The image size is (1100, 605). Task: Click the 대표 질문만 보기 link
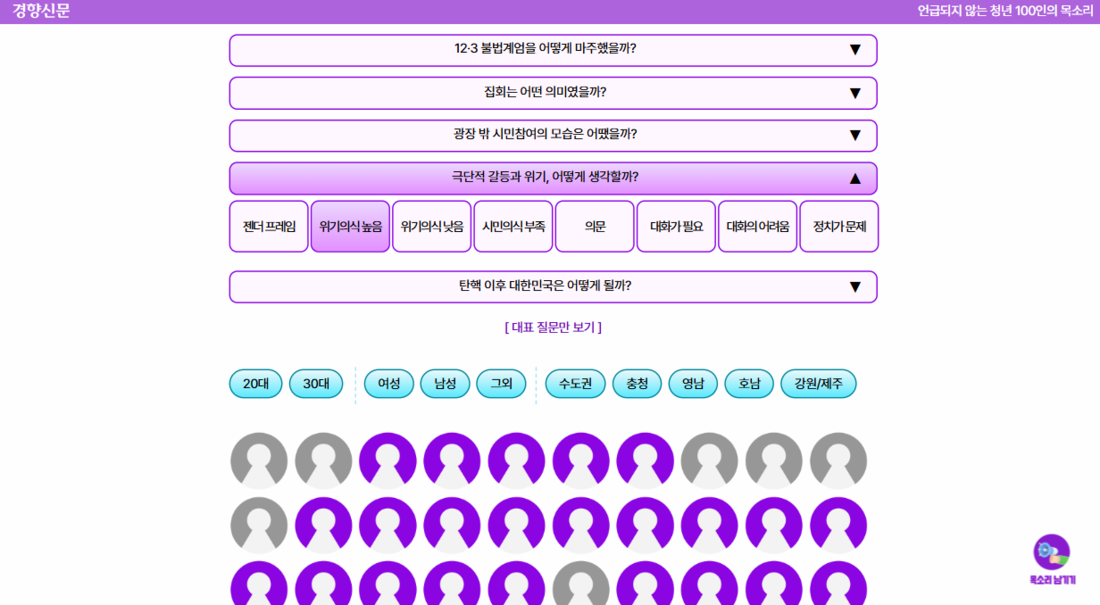[553, 327]
